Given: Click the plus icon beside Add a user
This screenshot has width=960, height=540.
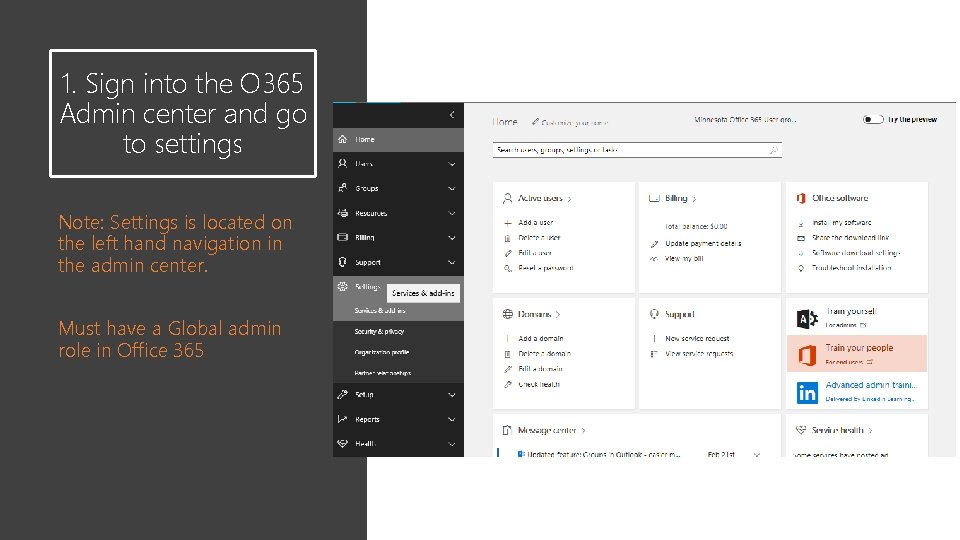Looking at the screenshot, I should click(x=508, y=223).
